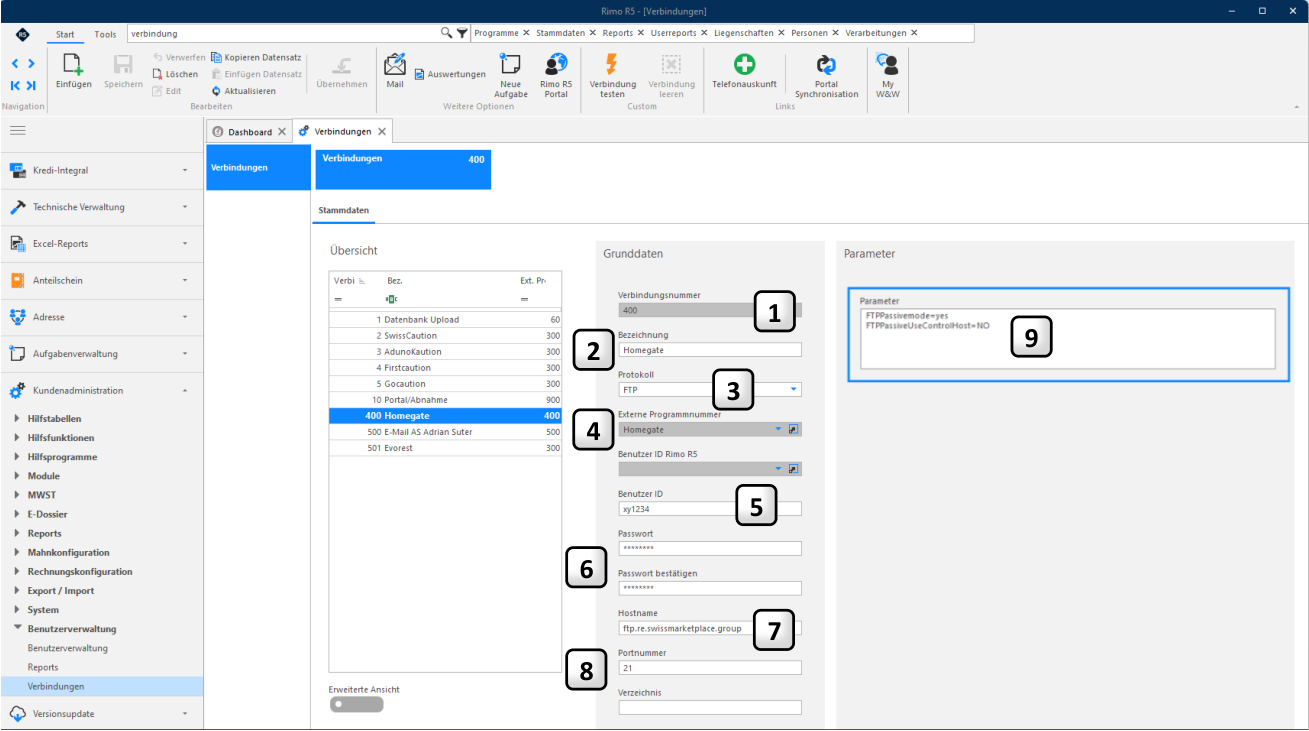Refresh data with Aktualisieren

click(x=243, y=91)
